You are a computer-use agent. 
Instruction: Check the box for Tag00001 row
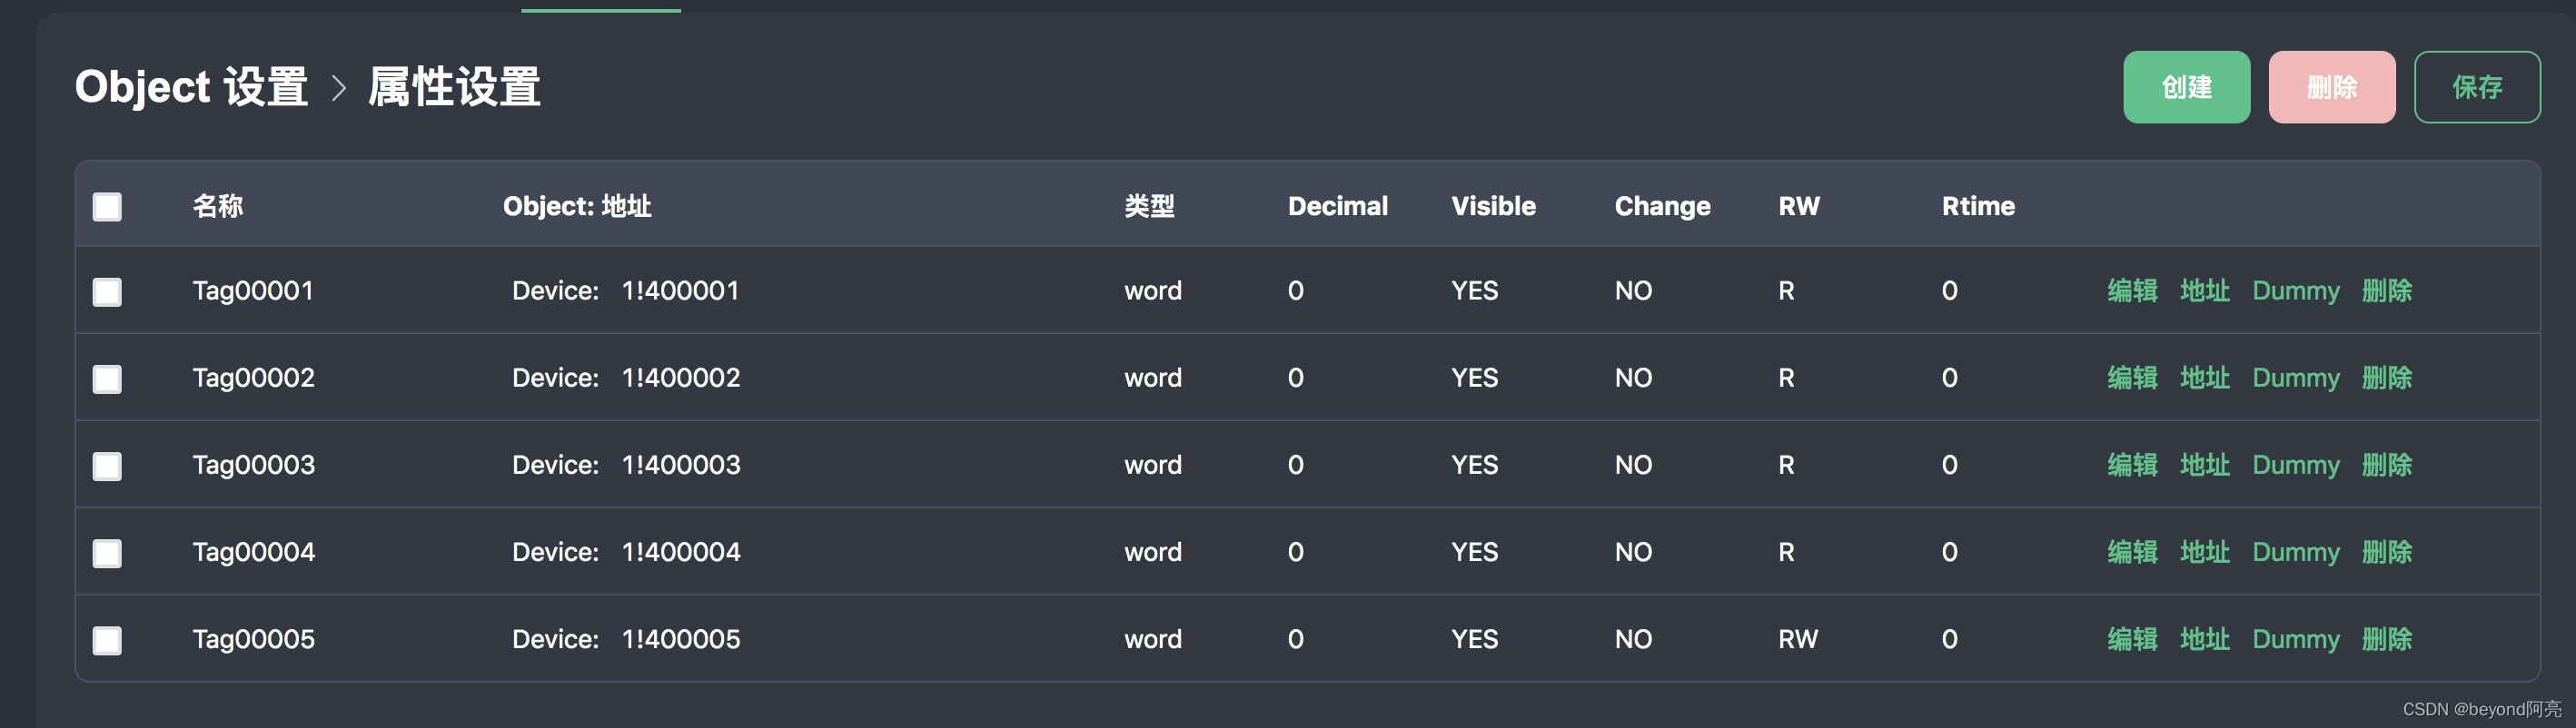(x=107, y=292)
